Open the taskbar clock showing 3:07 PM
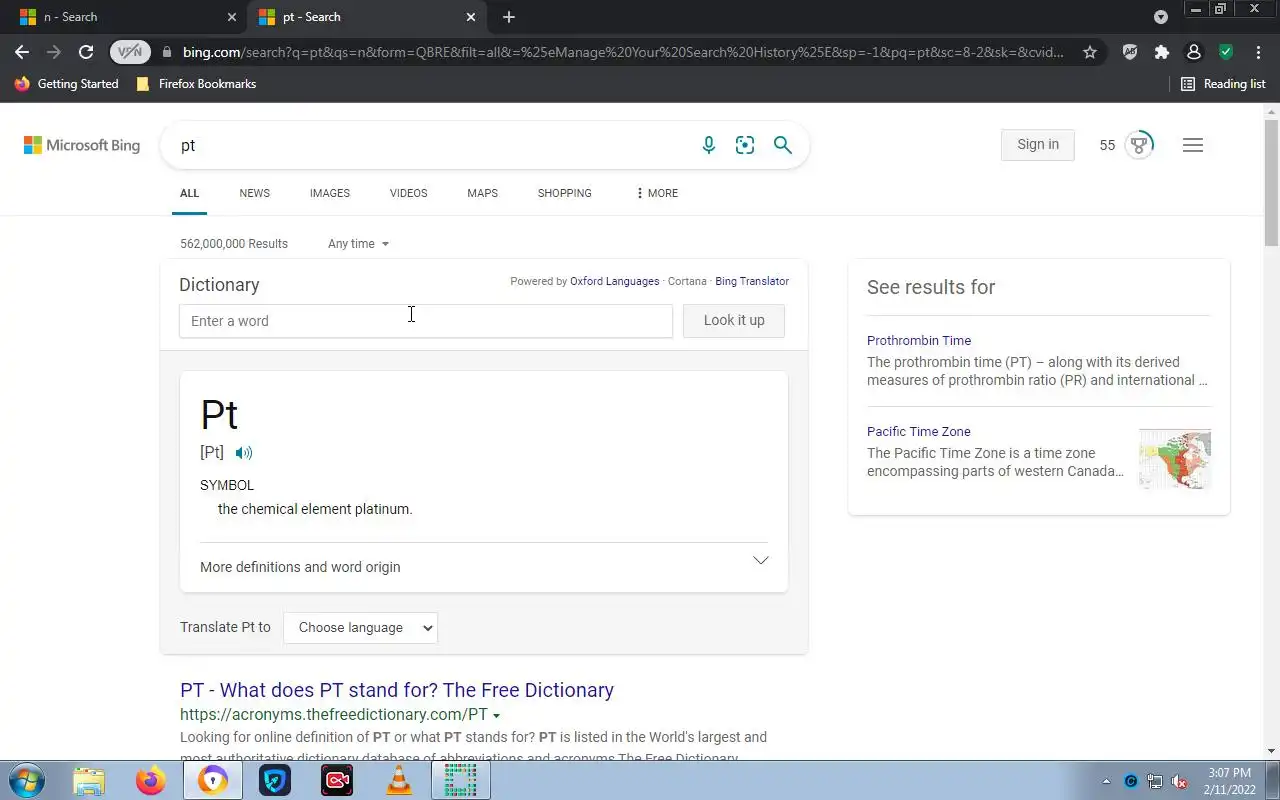 point(1230,781)
